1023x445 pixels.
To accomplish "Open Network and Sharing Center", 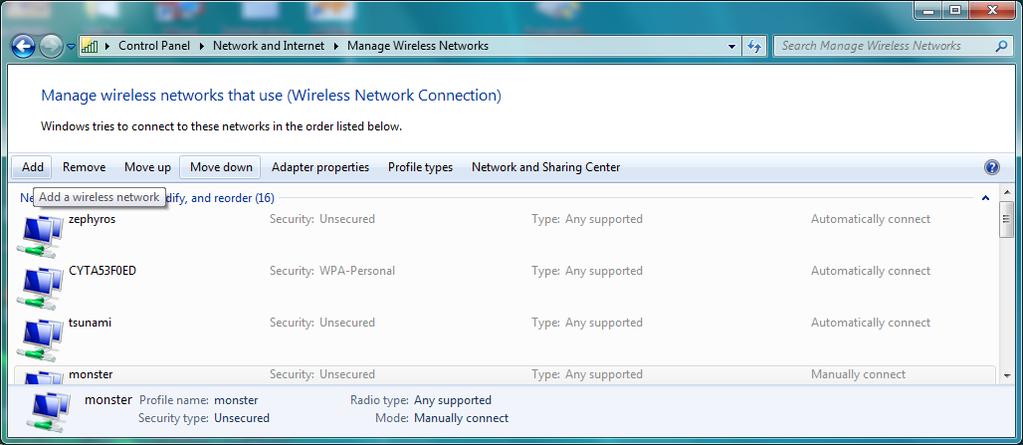I will 545,167.
